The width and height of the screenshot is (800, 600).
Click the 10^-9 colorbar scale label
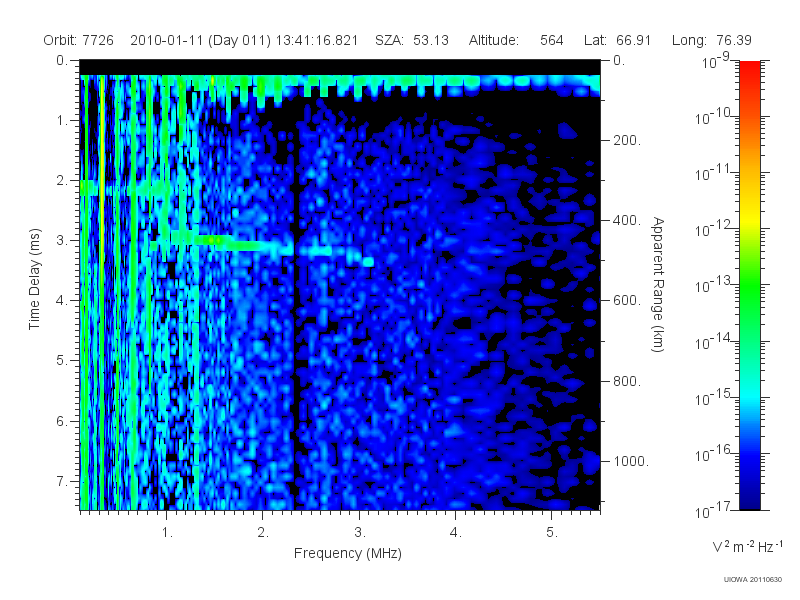(716, 61)
